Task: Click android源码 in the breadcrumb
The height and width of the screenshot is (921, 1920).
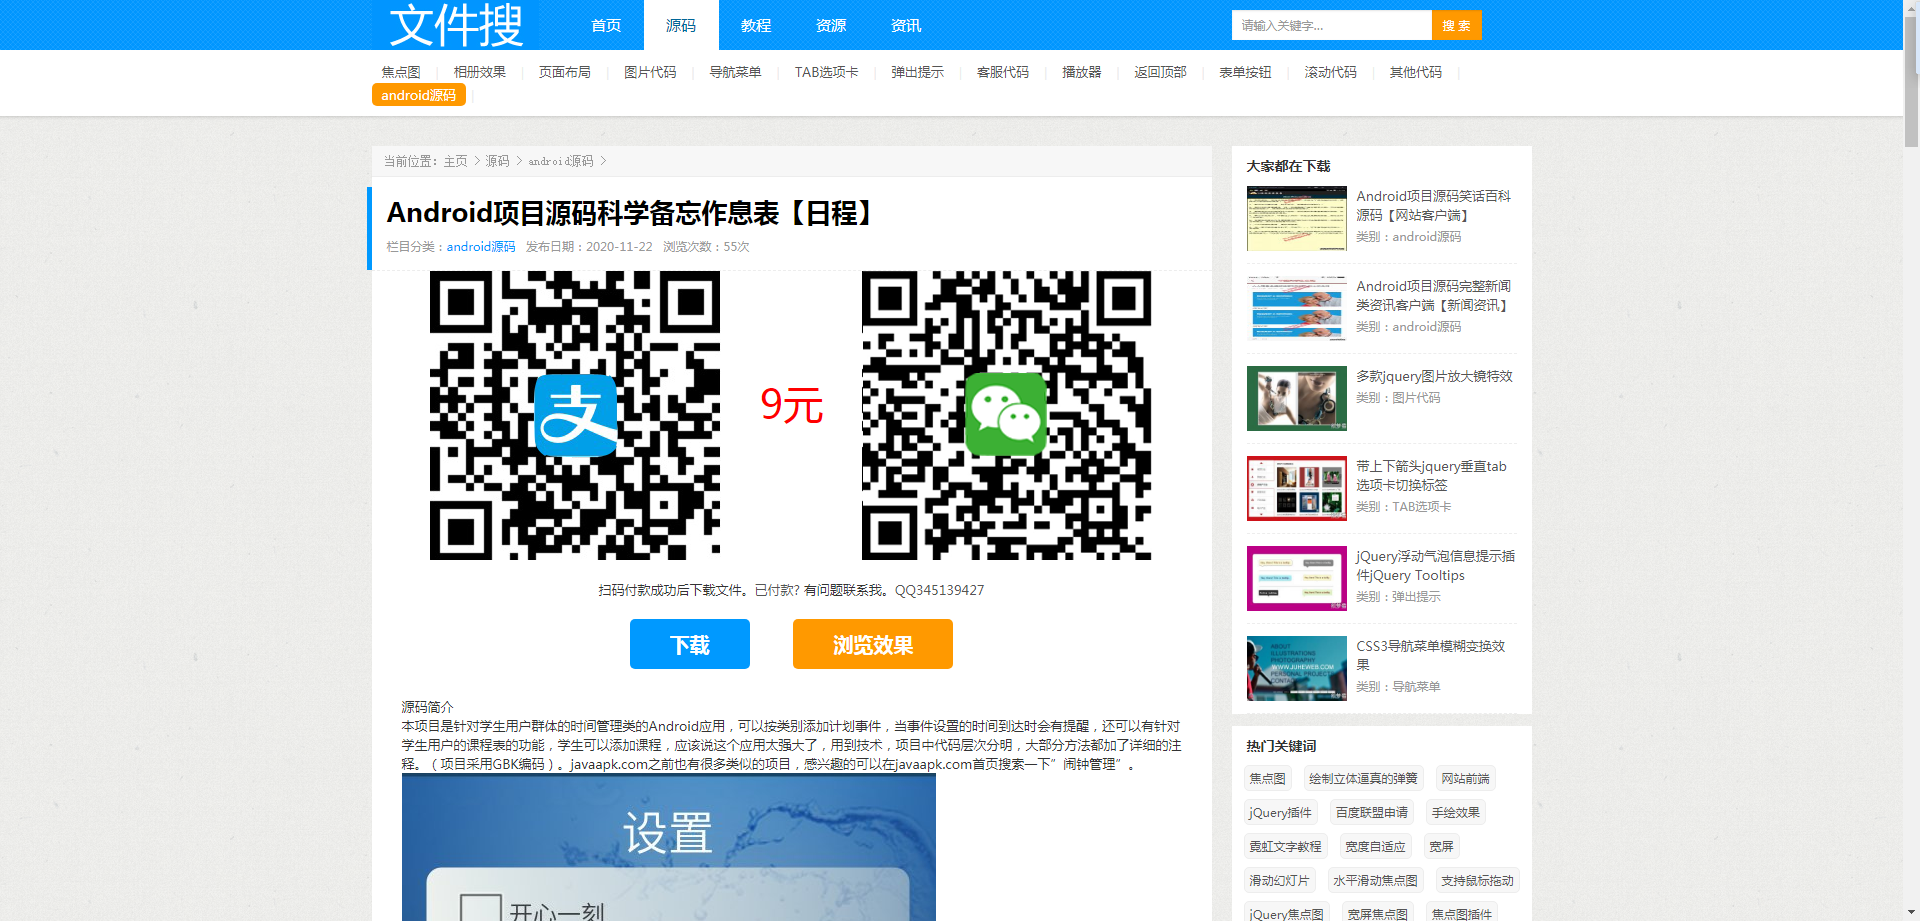Action: (x=561, y=161)
